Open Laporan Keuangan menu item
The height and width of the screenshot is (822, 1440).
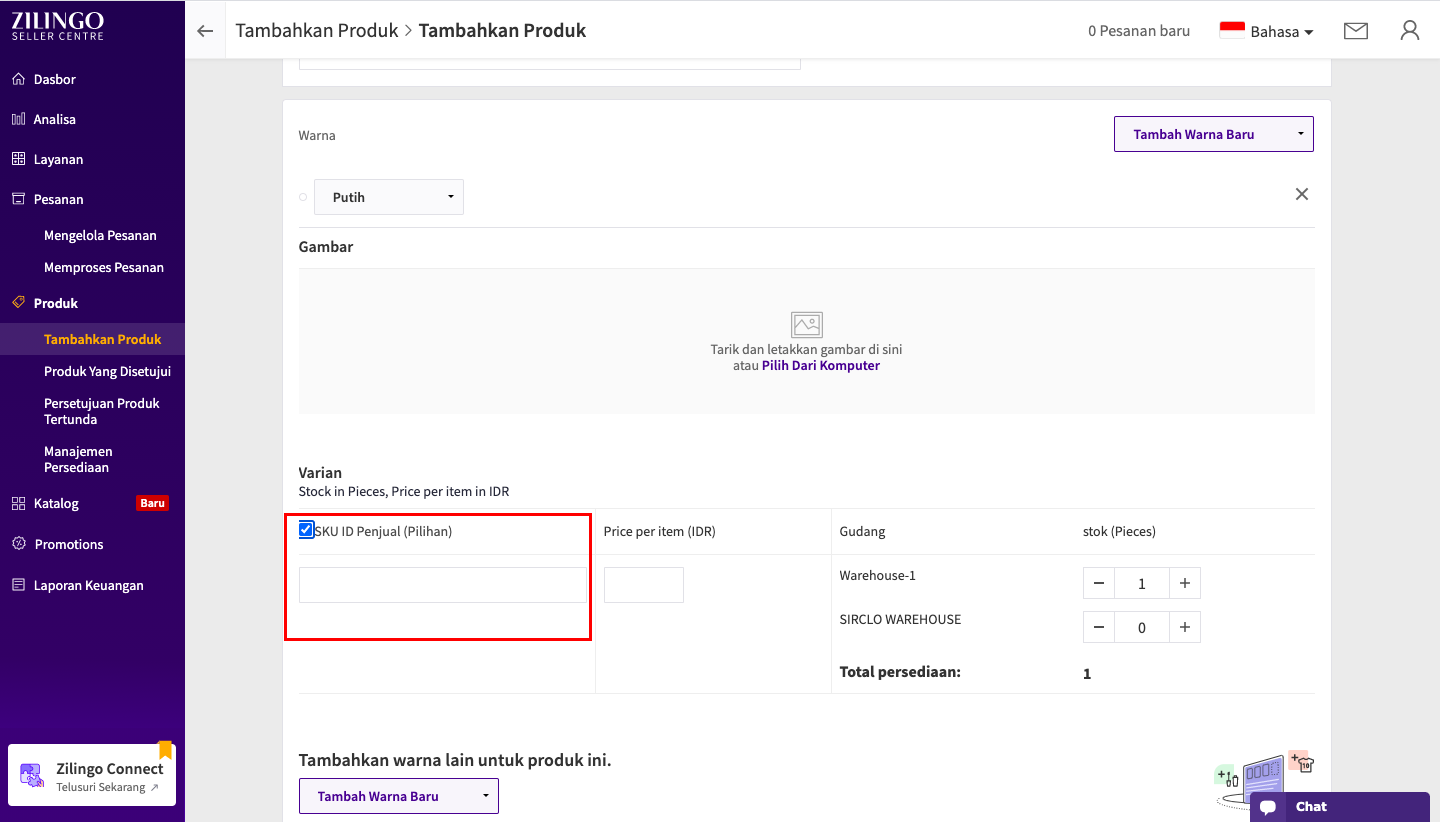click(x=89, y=585)
